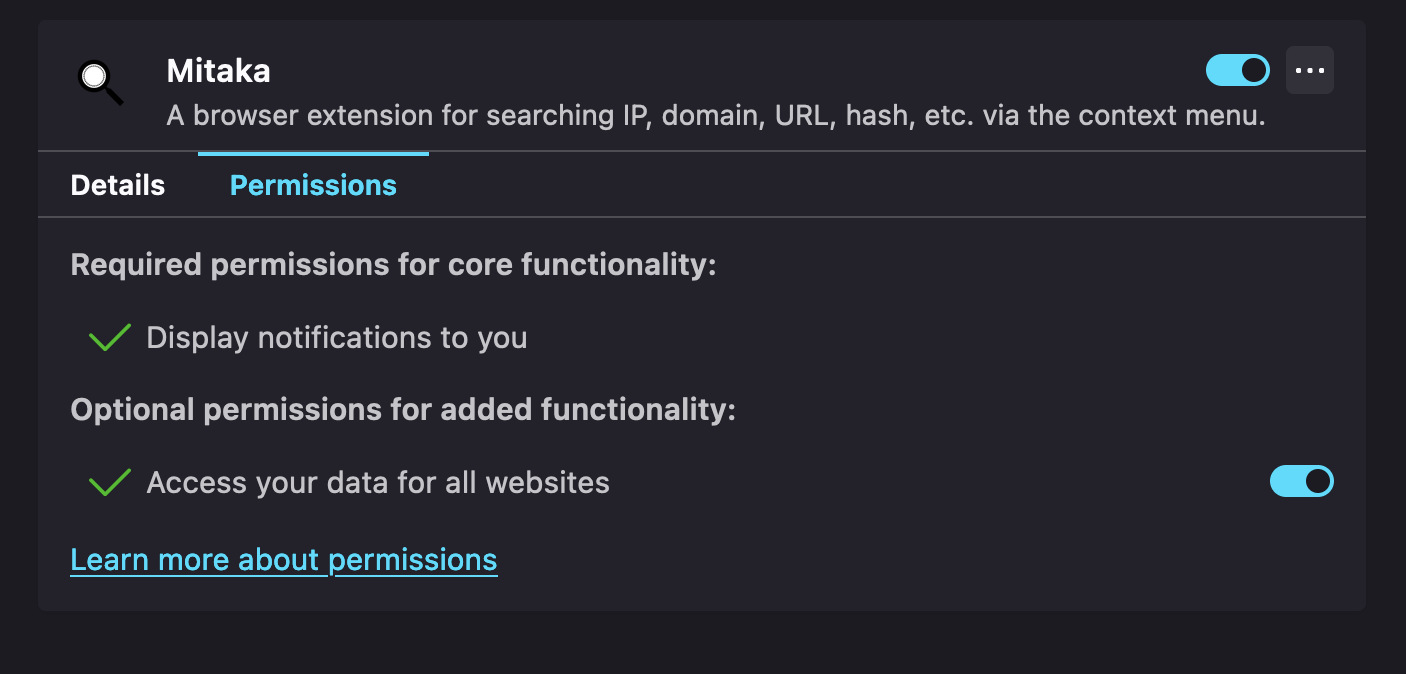Click the Required permissions heading

(392, 264)
